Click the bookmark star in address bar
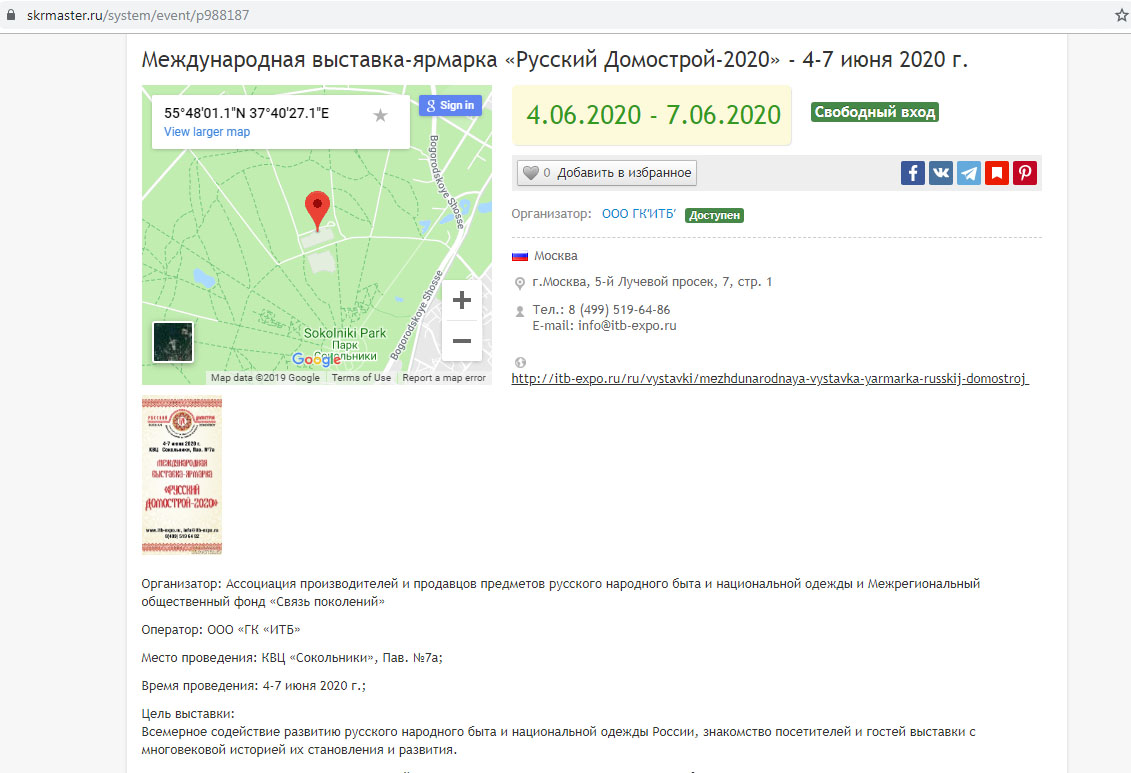The height and width of the screenshot is (773, 1131). point(1122,15)
